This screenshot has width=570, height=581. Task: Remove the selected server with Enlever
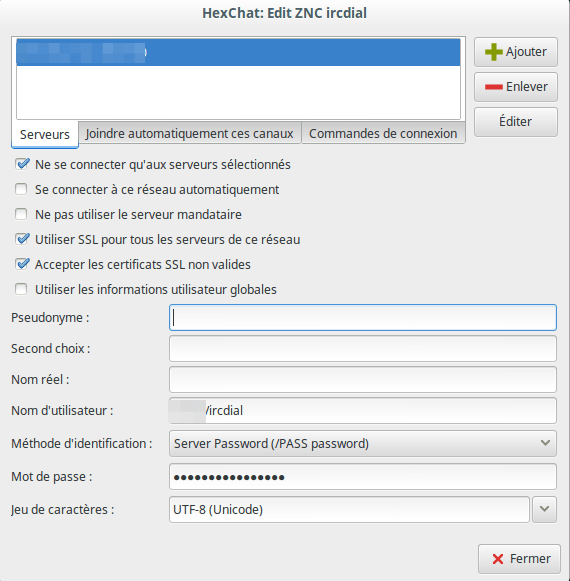tap(516, 87)
